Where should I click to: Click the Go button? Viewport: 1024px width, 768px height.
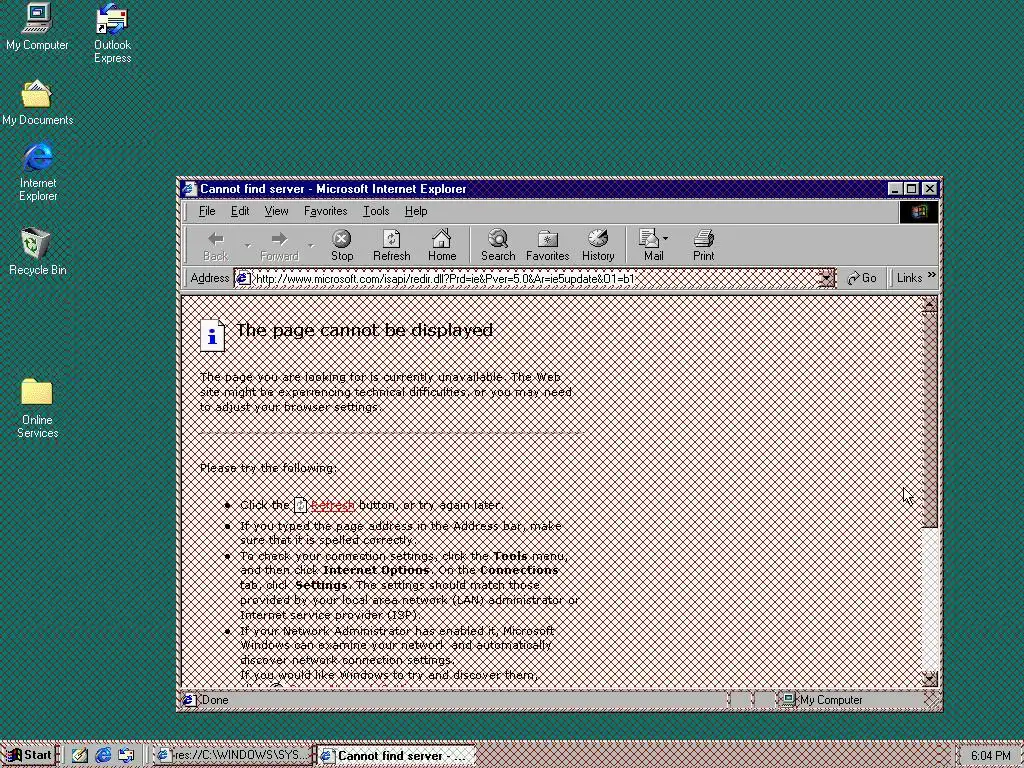click(862, 278)
